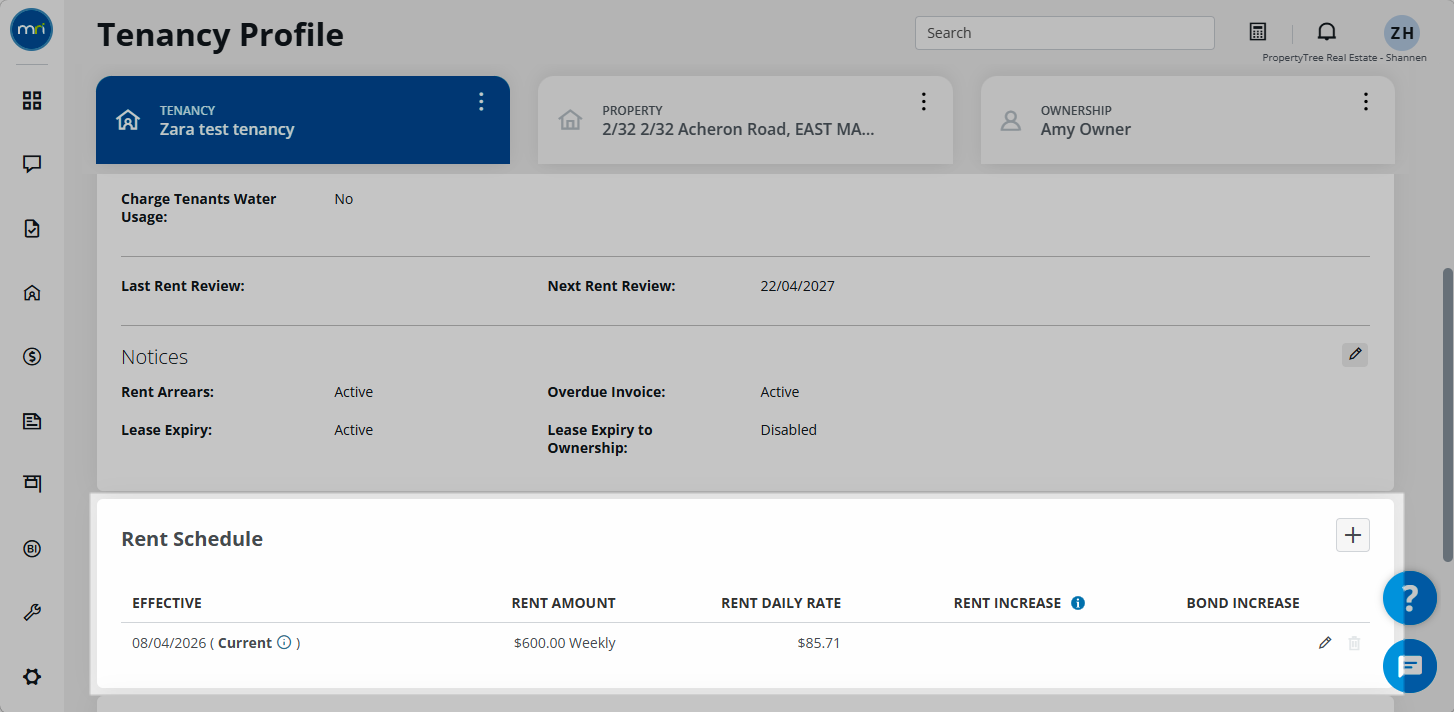Click the RENT AMOUNT column header
The width and height of the screenshot is (1454, 712).
(x=564, y=603)
